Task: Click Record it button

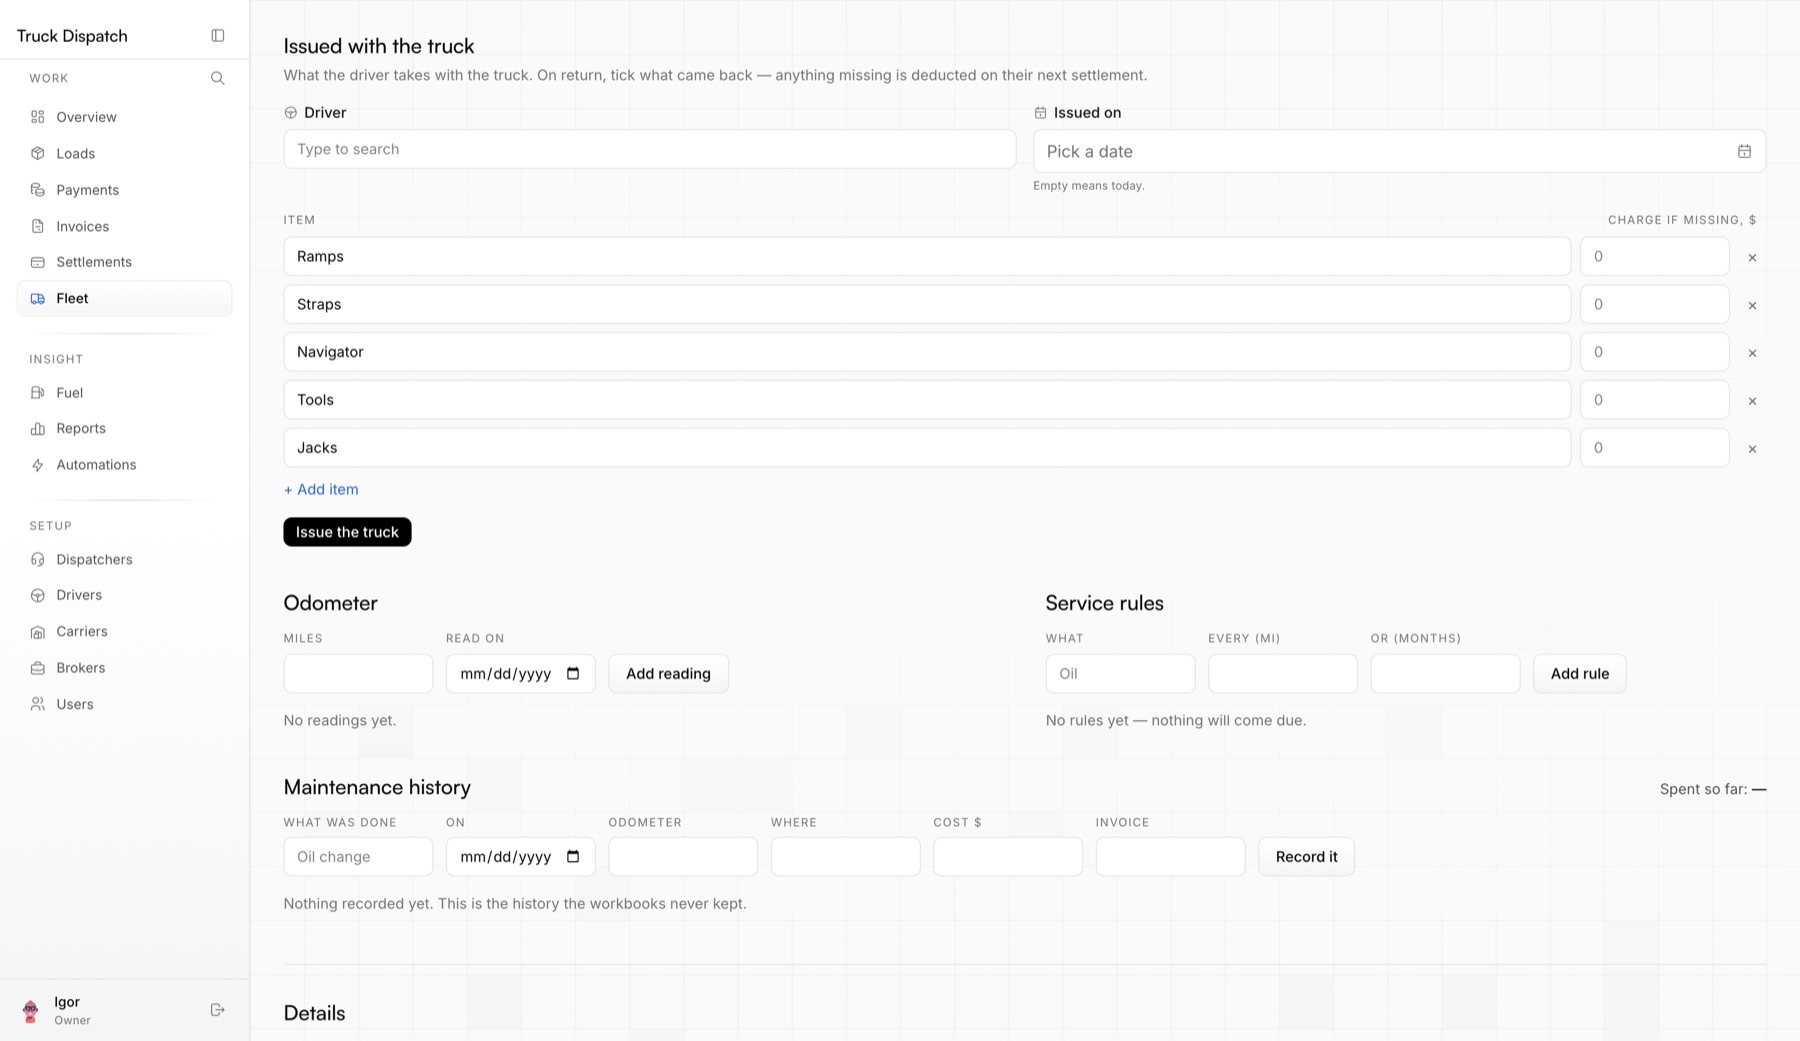Action: [1306, 856]
